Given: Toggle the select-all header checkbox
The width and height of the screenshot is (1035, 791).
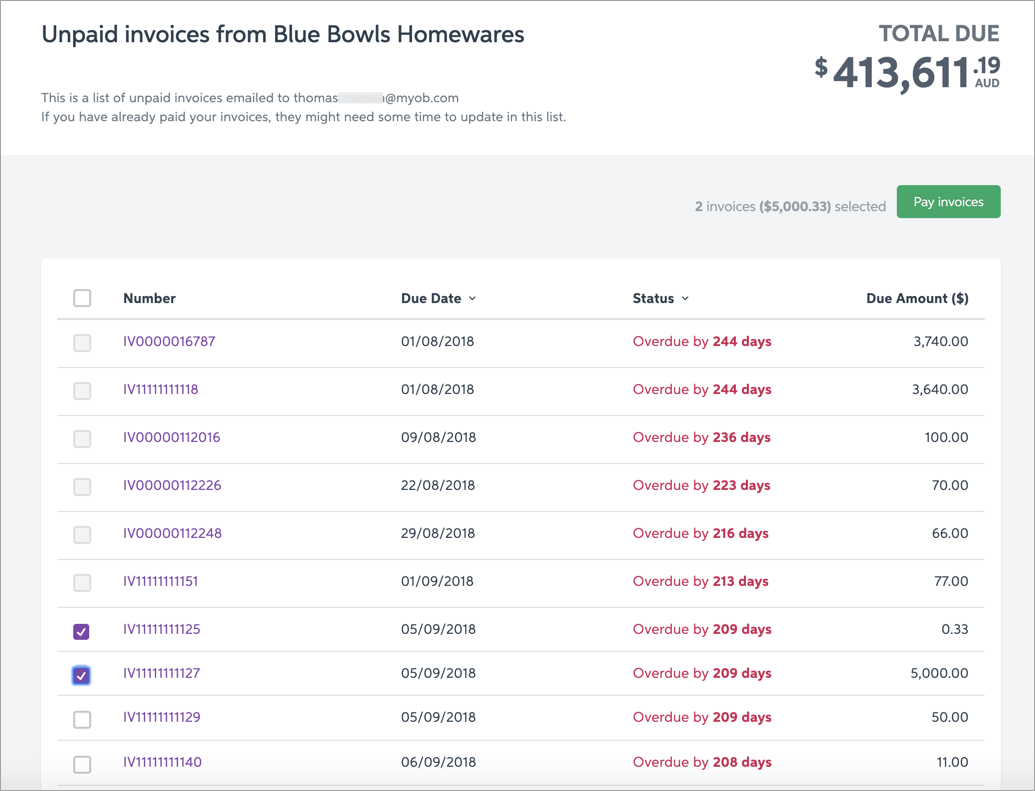Looking at the screenshot, I should (82, 298).
